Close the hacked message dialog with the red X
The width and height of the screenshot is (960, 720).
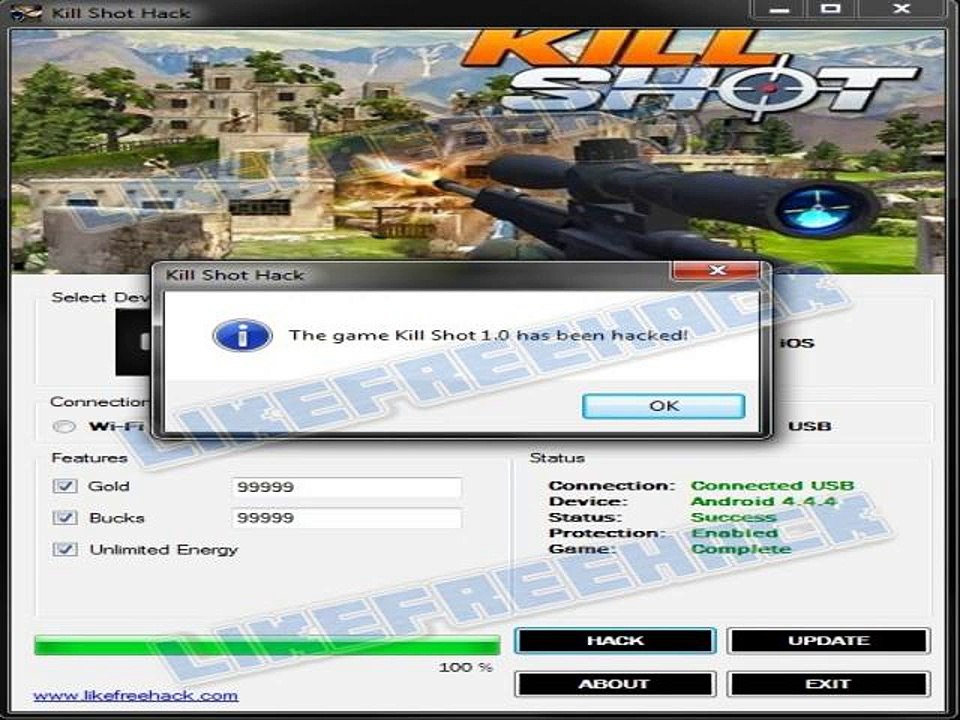point(717,270)
